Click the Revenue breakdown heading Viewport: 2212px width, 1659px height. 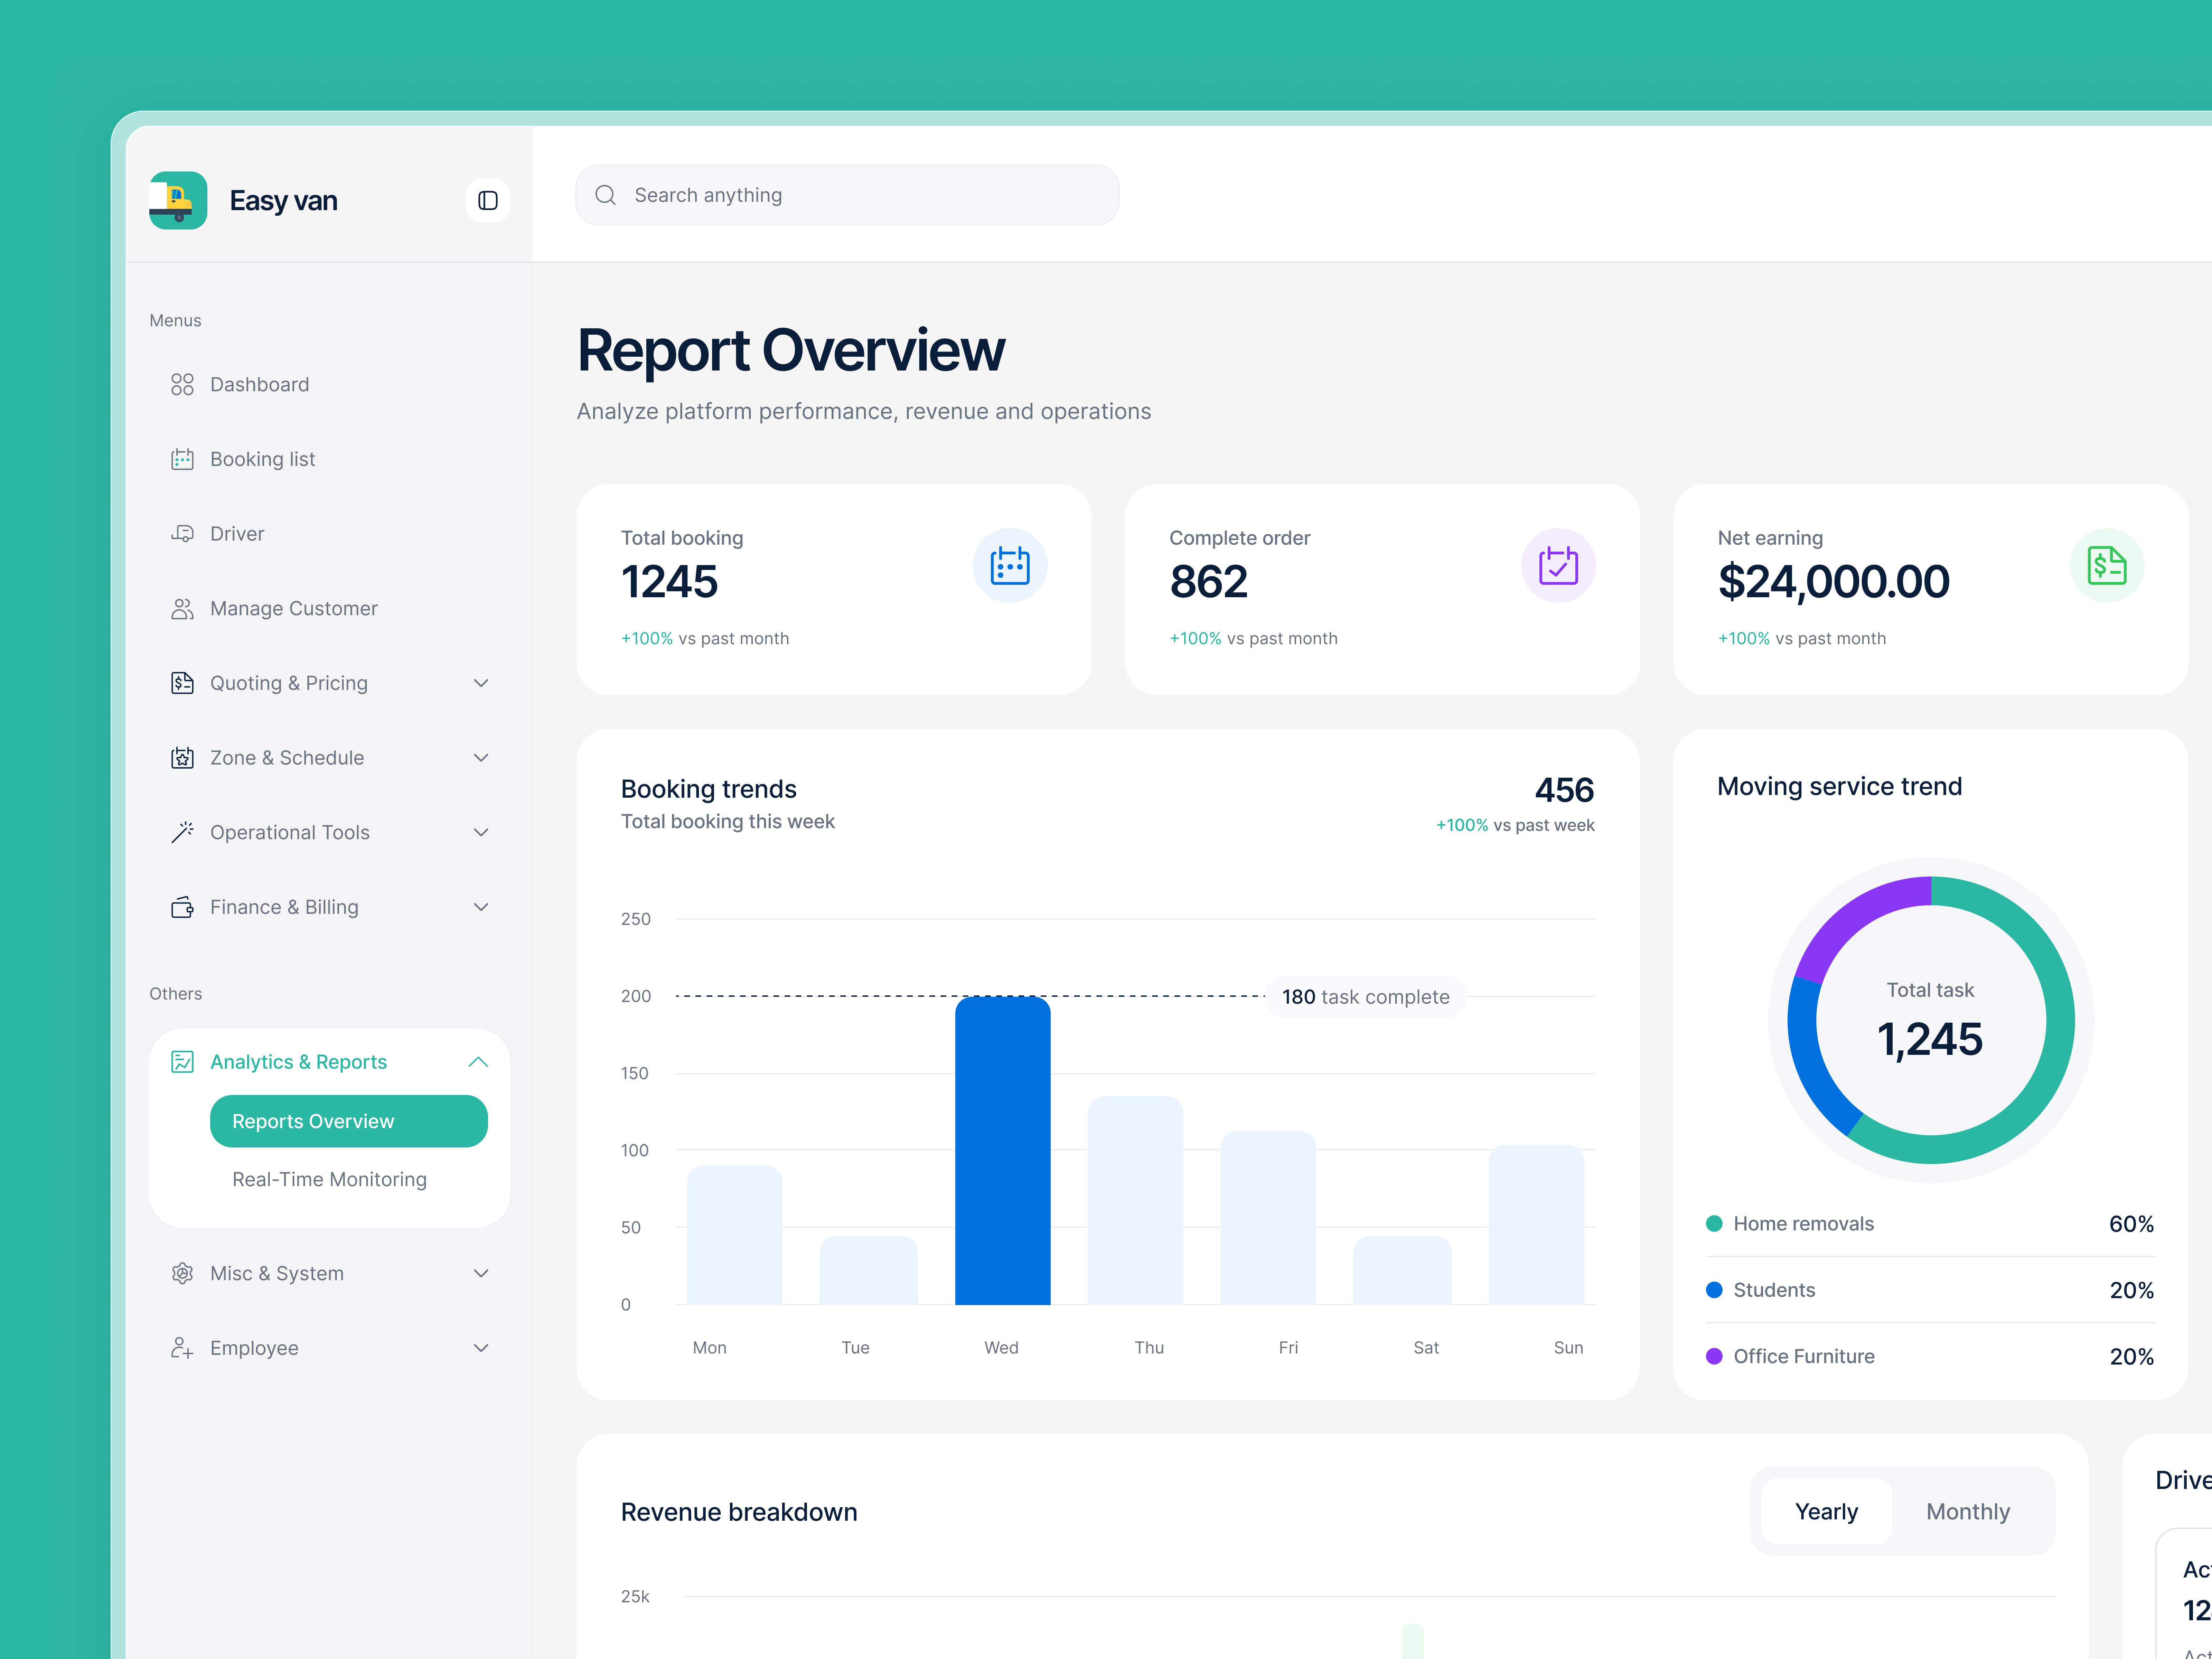coord(739,1512)
